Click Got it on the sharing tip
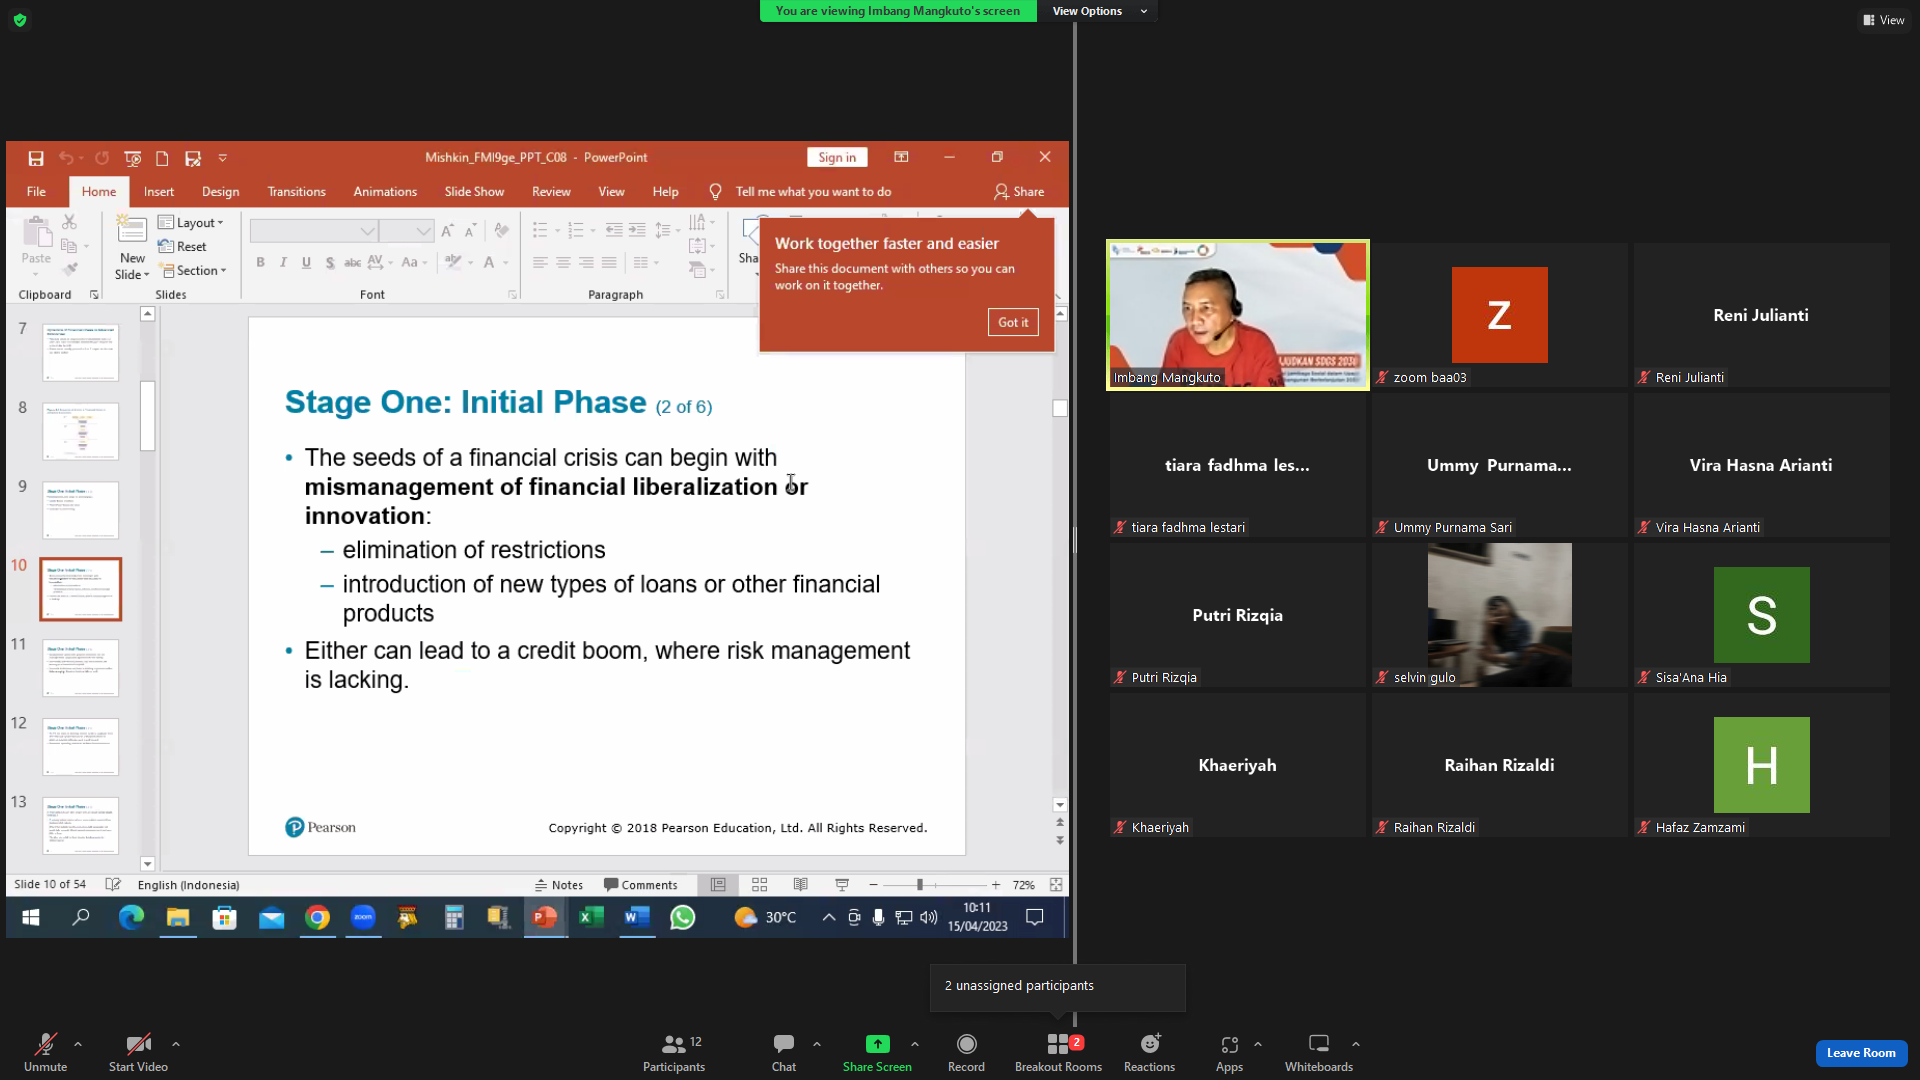Image resolution: width=1920 pixels, height=1080 pixels. 1013,322
